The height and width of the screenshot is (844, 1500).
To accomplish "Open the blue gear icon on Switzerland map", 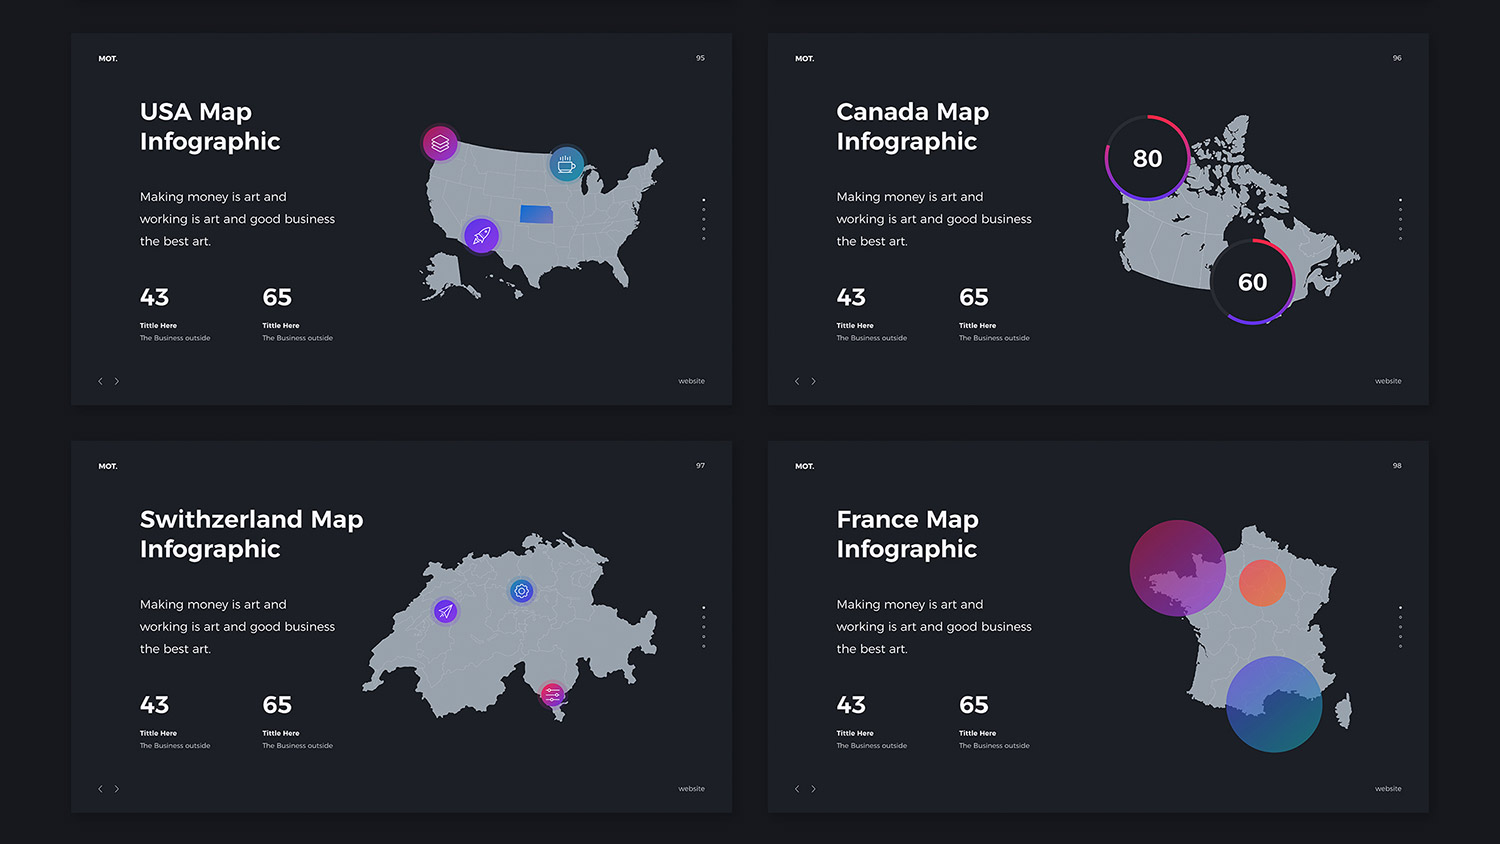I will coord(521,591).
